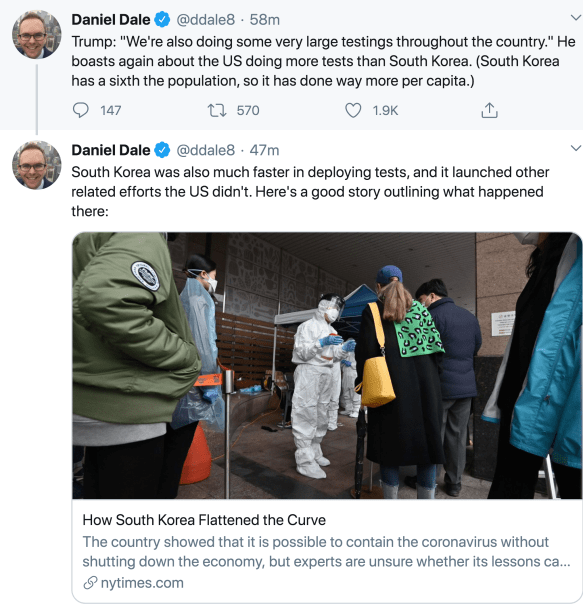Expand options chevron on the 47m tweet
This screenshot has width=583, height=605.
[x=576, y=148]
